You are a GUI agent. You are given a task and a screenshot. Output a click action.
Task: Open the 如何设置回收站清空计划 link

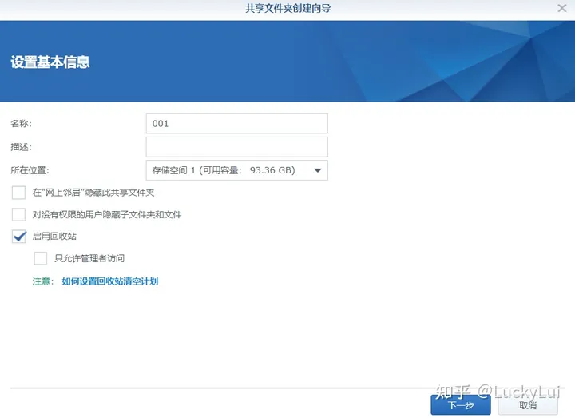(110, 281)
